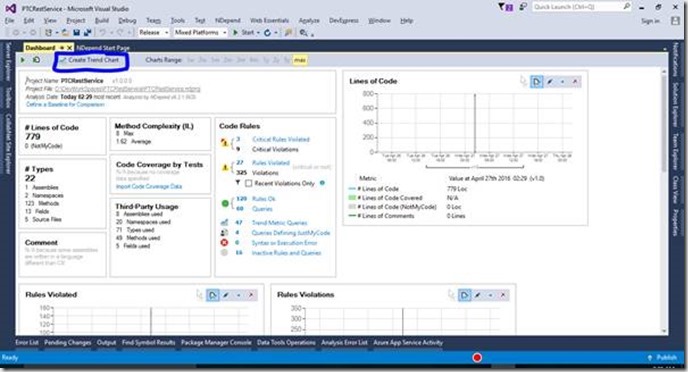Open the Output tab at the bottom

pyautogui.click(x=106, y=343)
